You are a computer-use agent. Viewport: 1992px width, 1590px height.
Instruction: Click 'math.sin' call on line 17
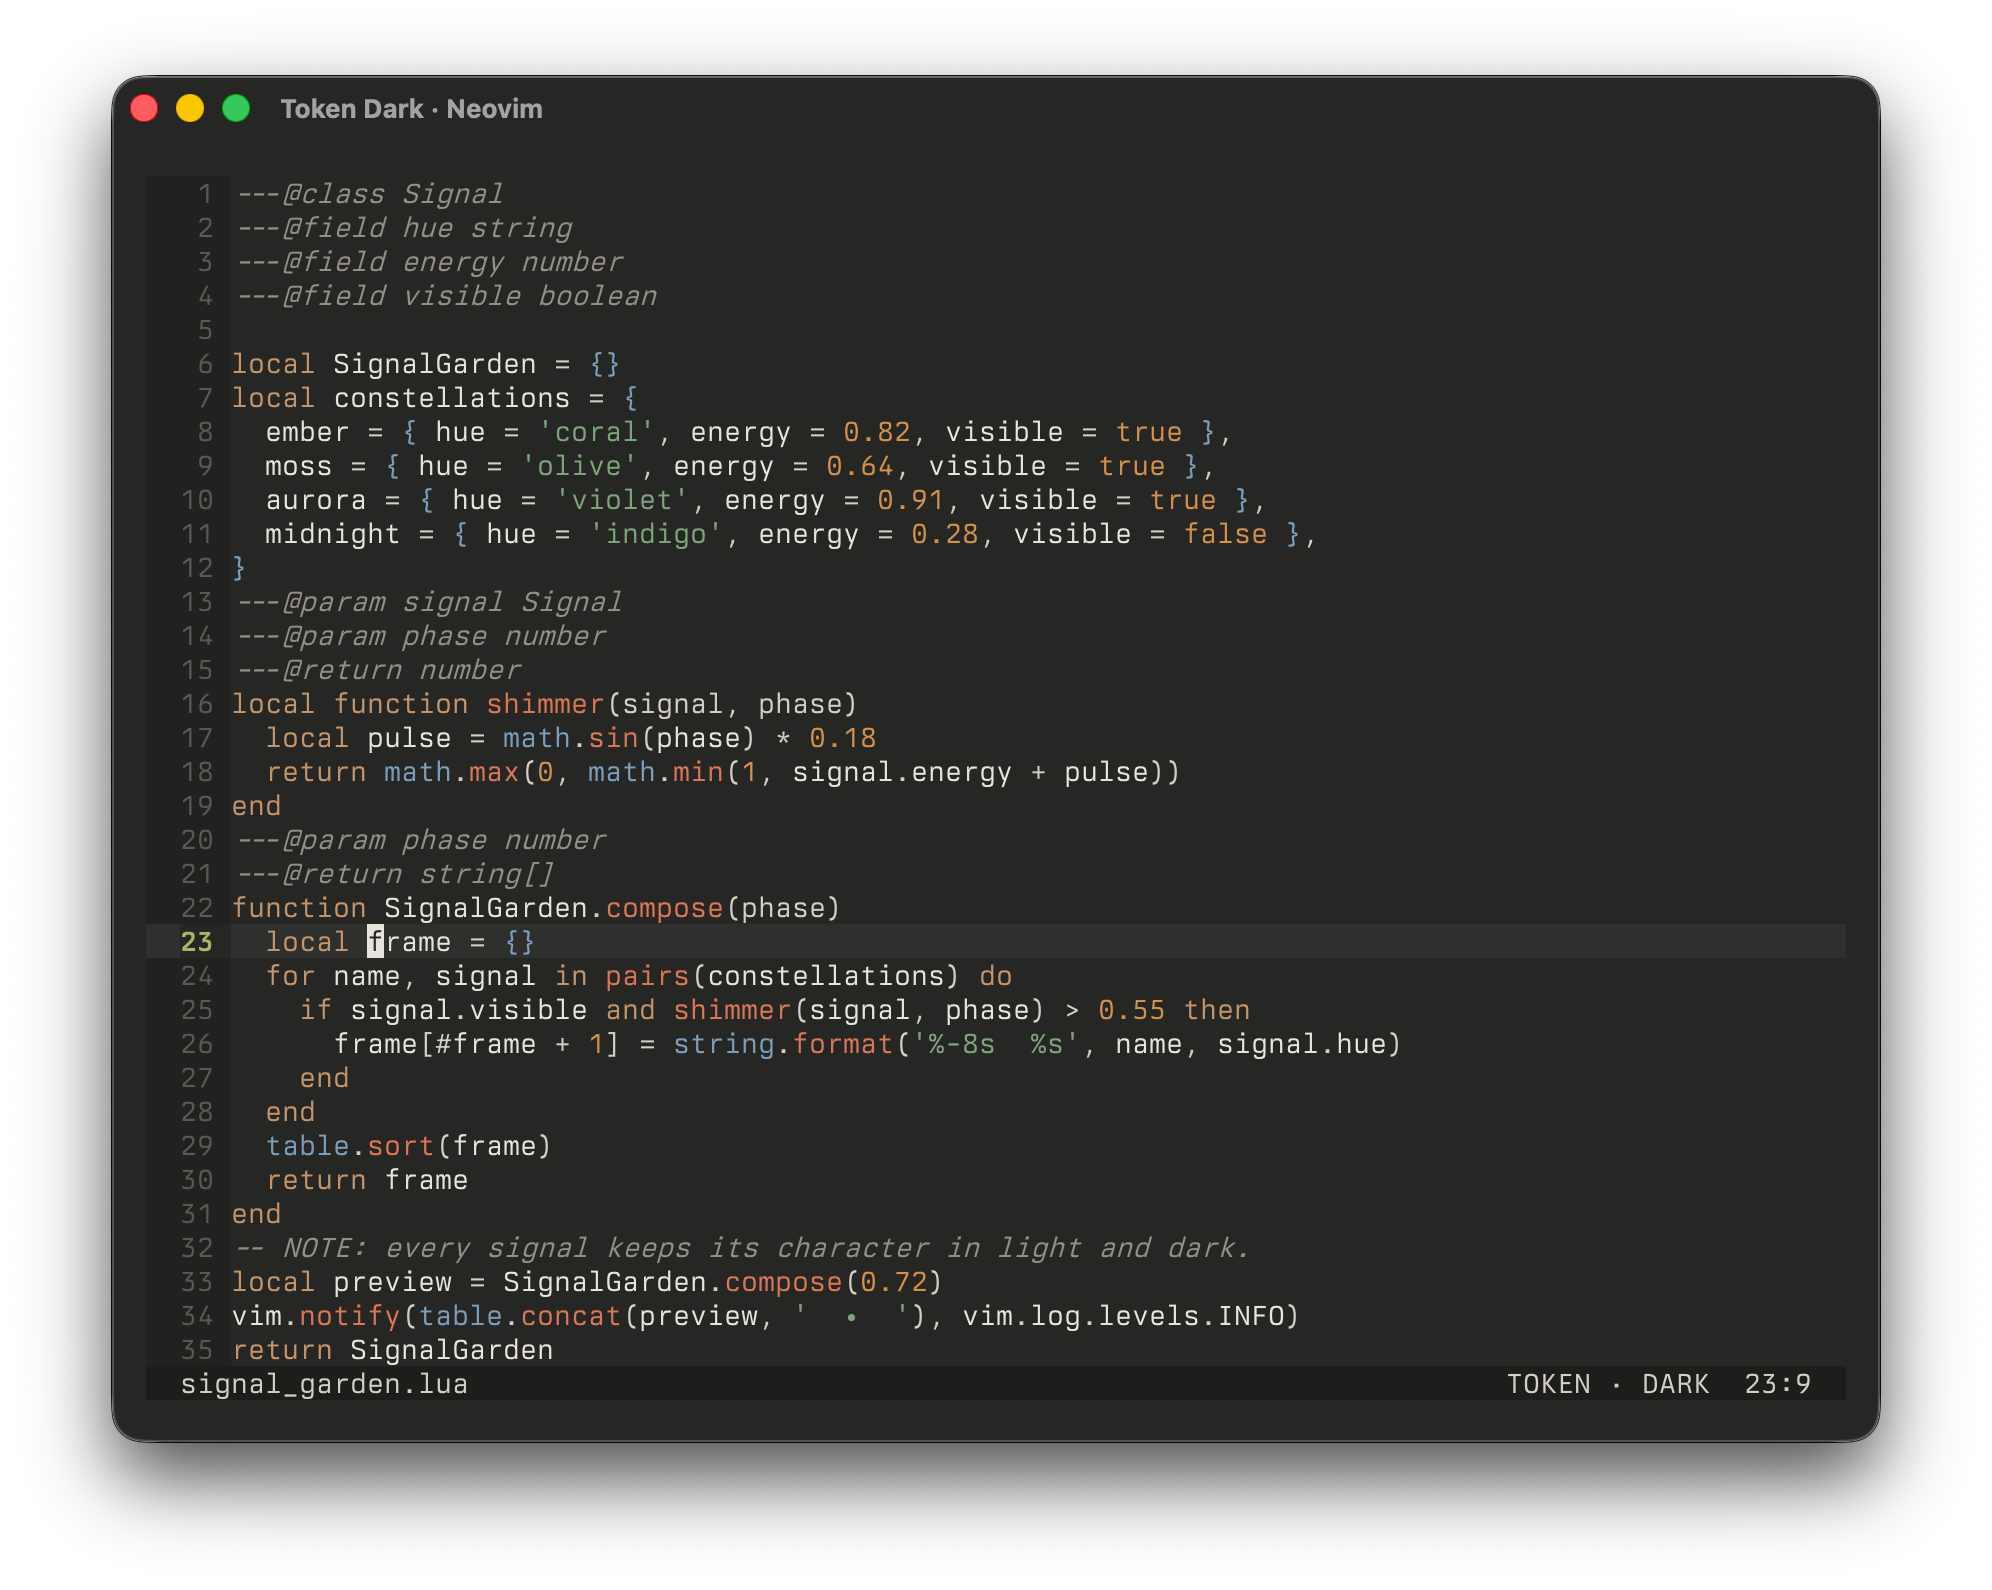[571, 738]
